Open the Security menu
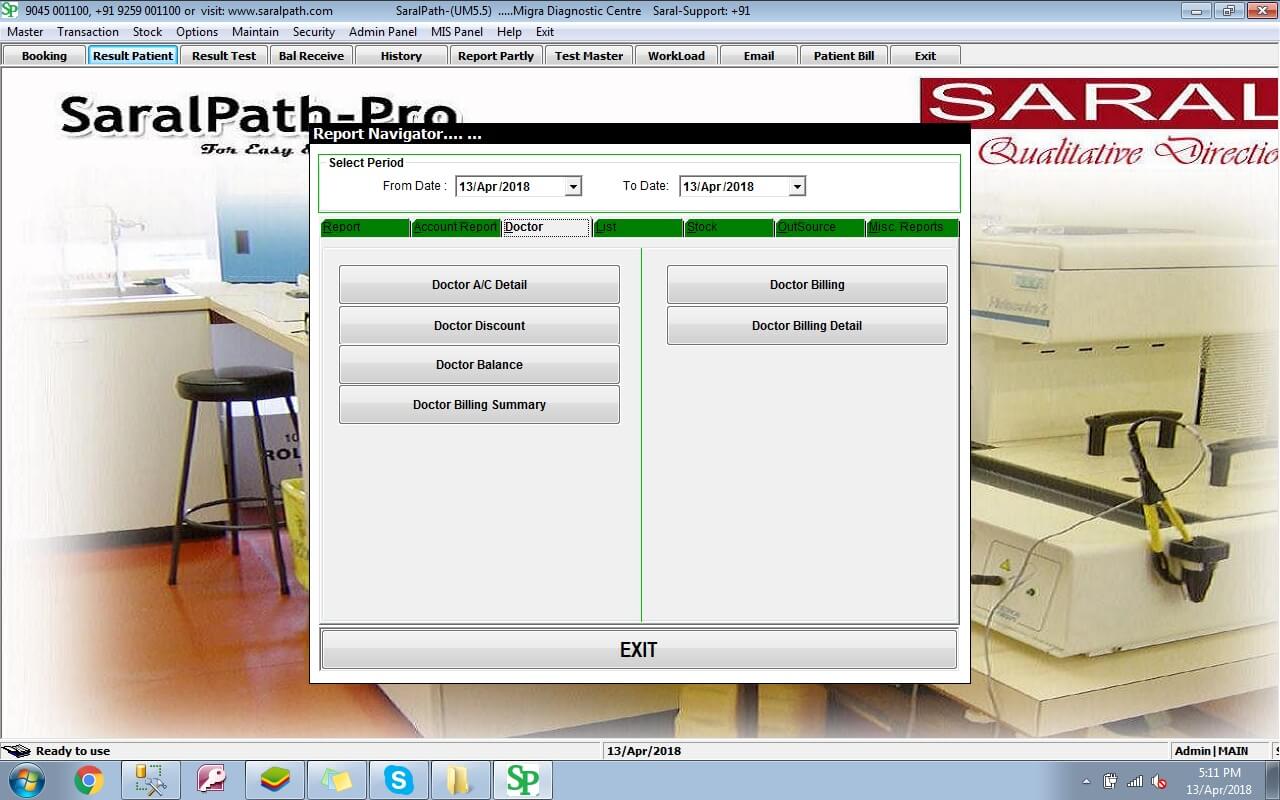Image resolution: width=1280 pixels, height=800 pixels. (x=313, y=32)
